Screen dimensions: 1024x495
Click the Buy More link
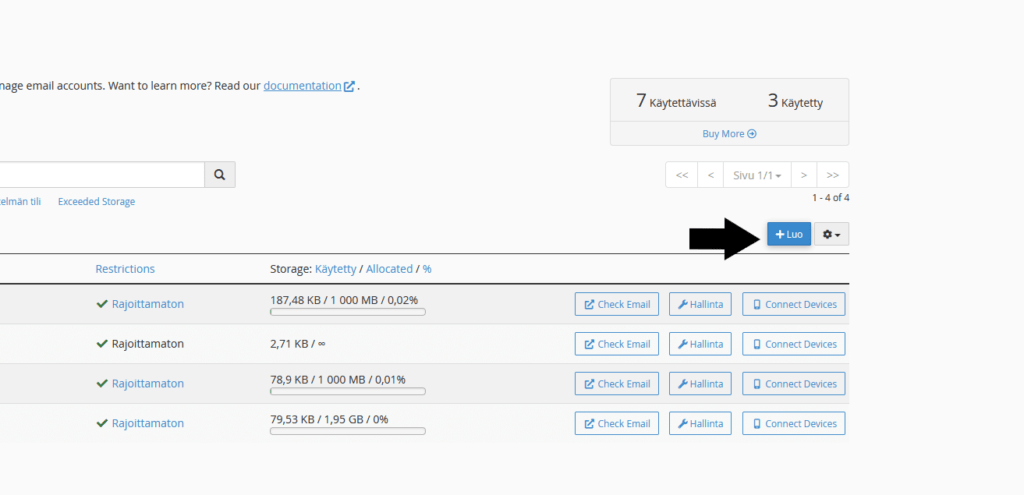pos(729,134)
